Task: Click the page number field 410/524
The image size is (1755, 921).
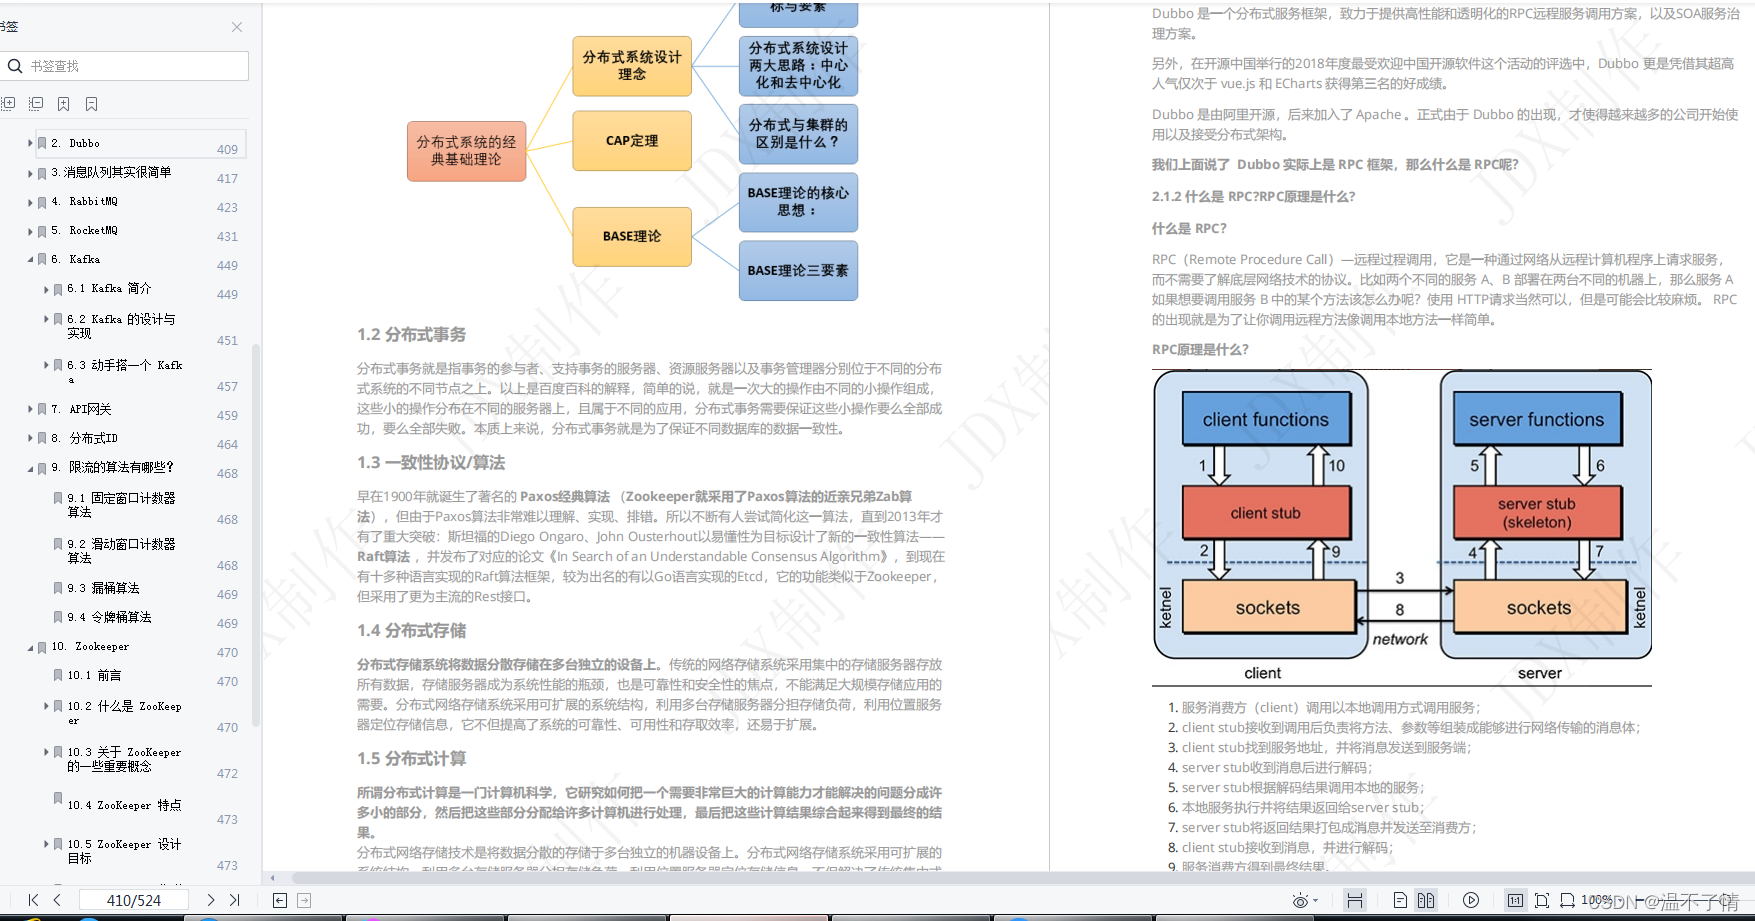Action: (134, 900)
